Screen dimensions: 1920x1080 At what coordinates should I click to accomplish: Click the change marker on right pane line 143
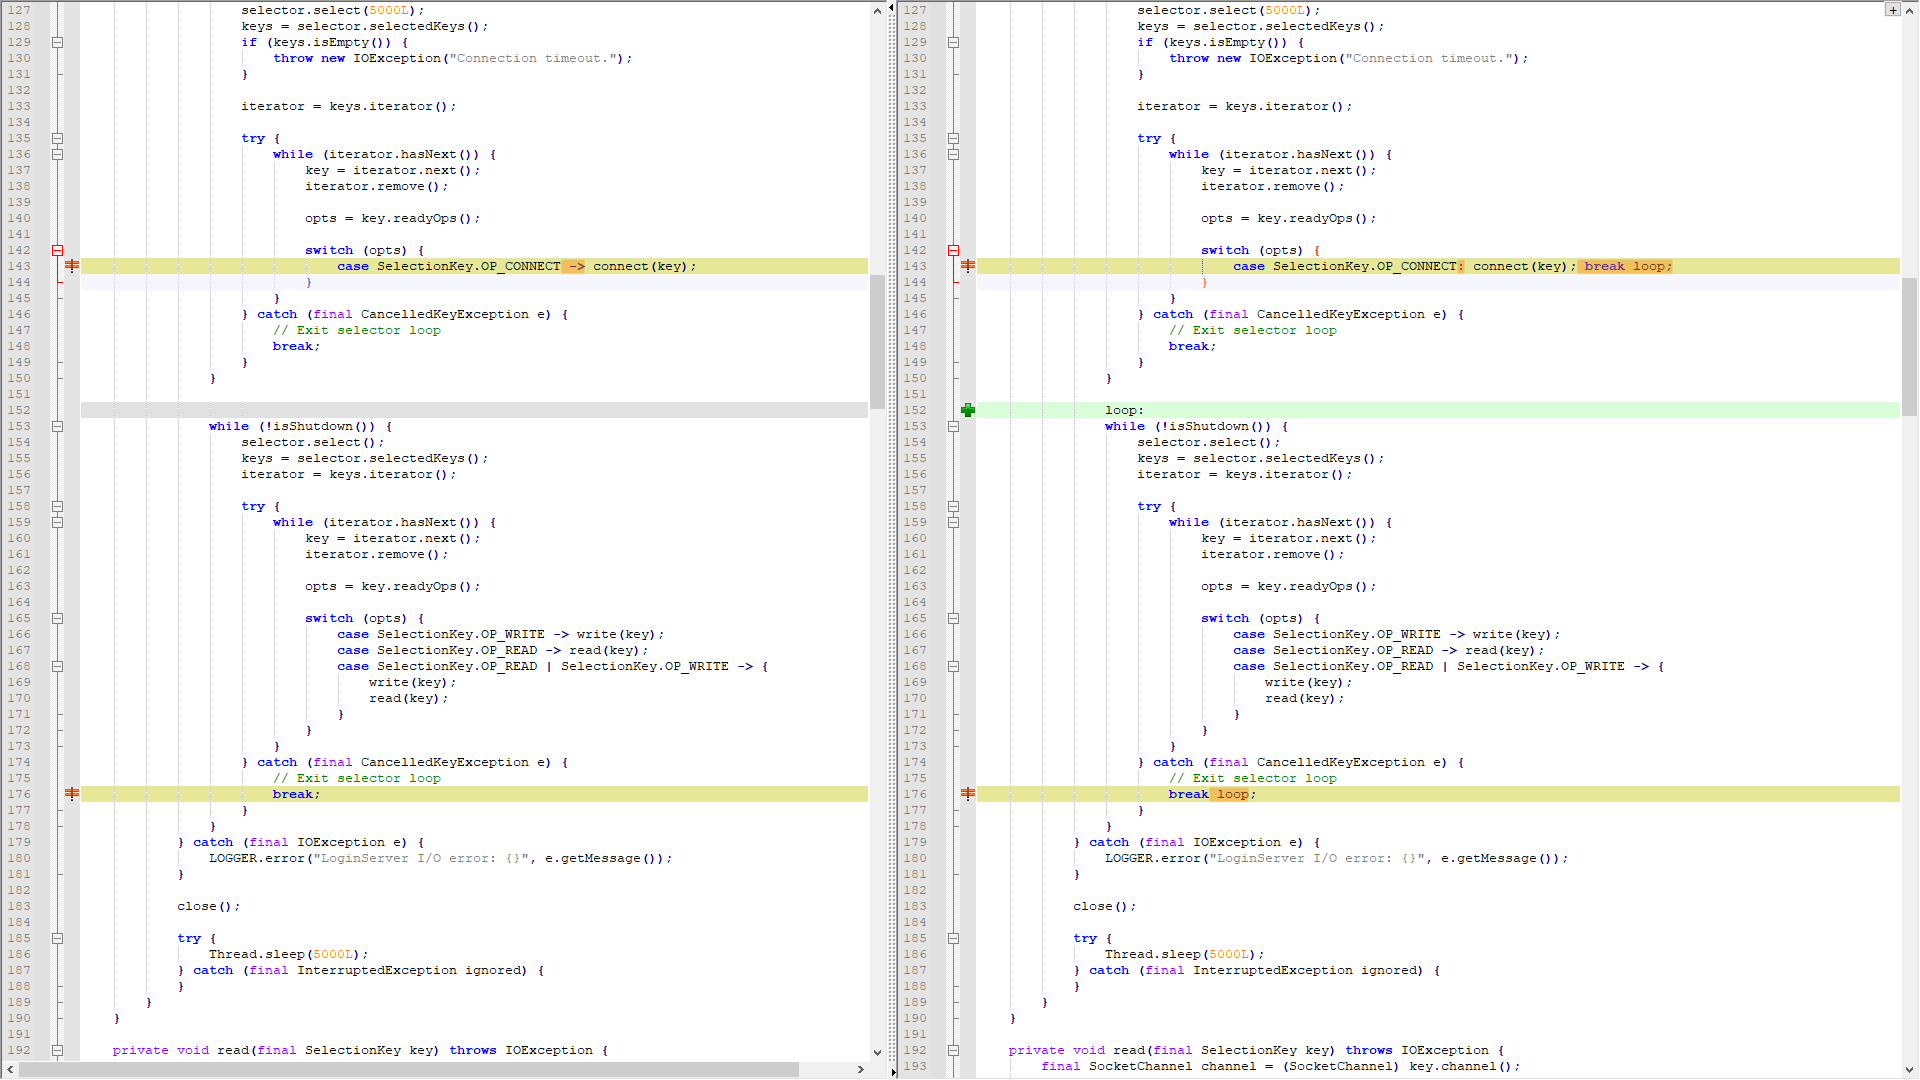click(x=968, y=266)
